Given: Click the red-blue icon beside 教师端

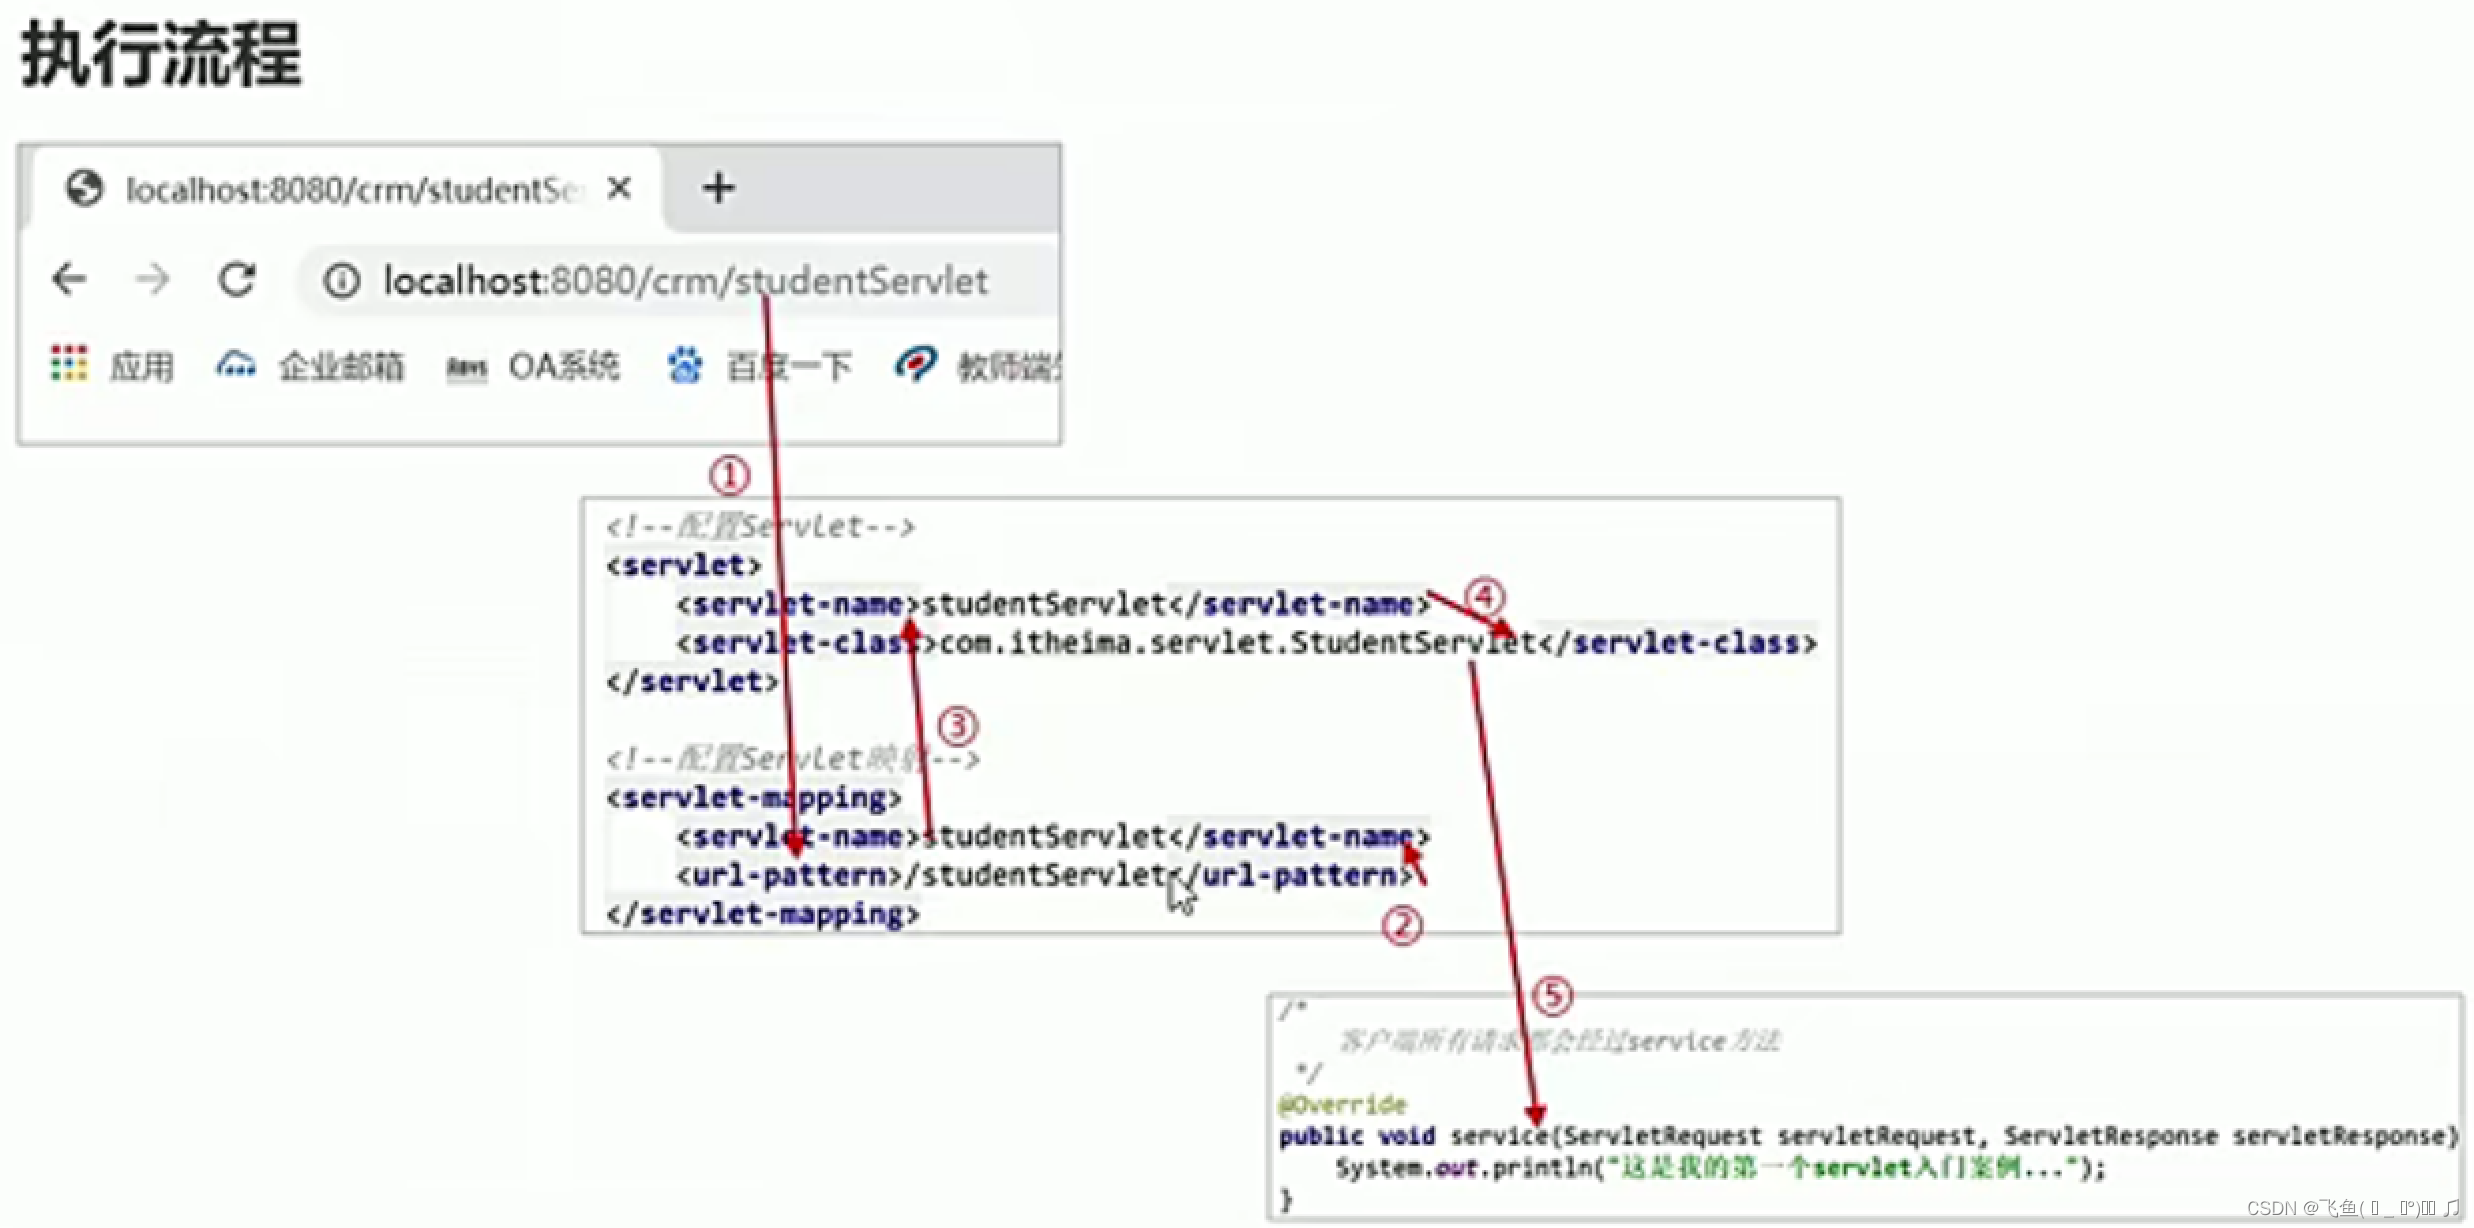Looking at the screenshot, I should click(x=916, y=364).
